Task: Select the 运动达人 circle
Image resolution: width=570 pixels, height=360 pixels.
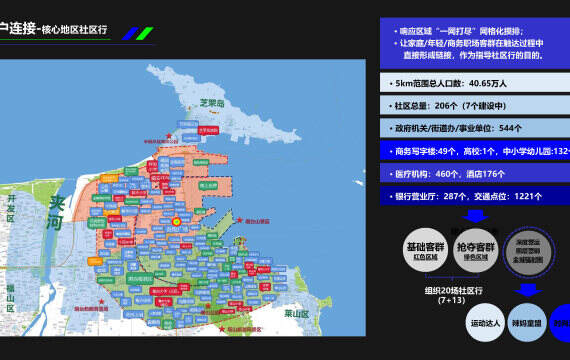Action: click(485, 323)
